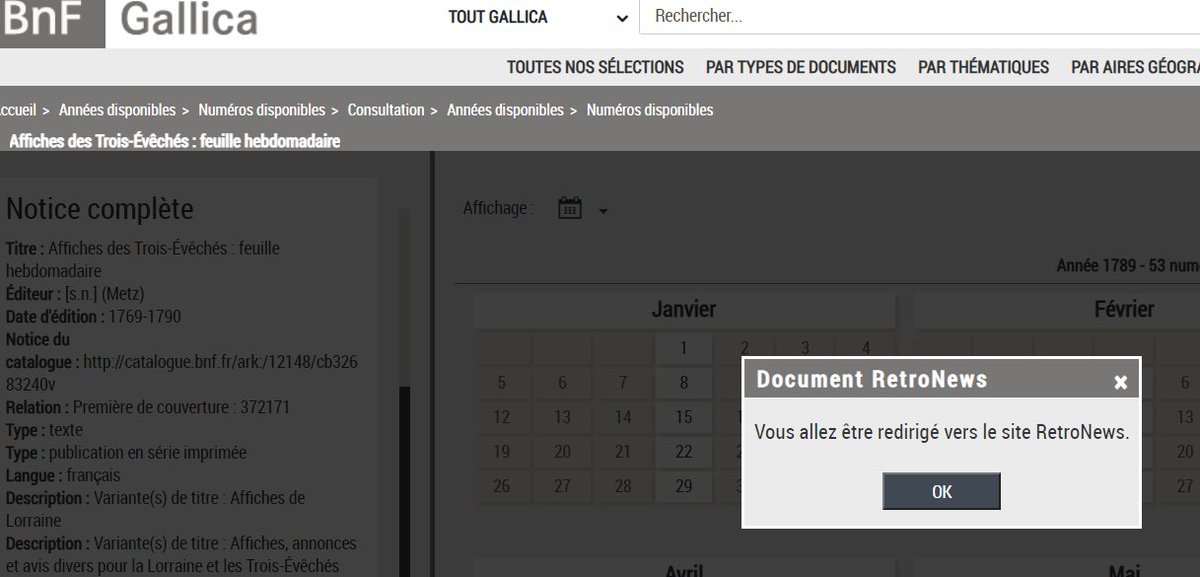
Task: Focus the Rechercher search field
Action: (x=920, y=17)
